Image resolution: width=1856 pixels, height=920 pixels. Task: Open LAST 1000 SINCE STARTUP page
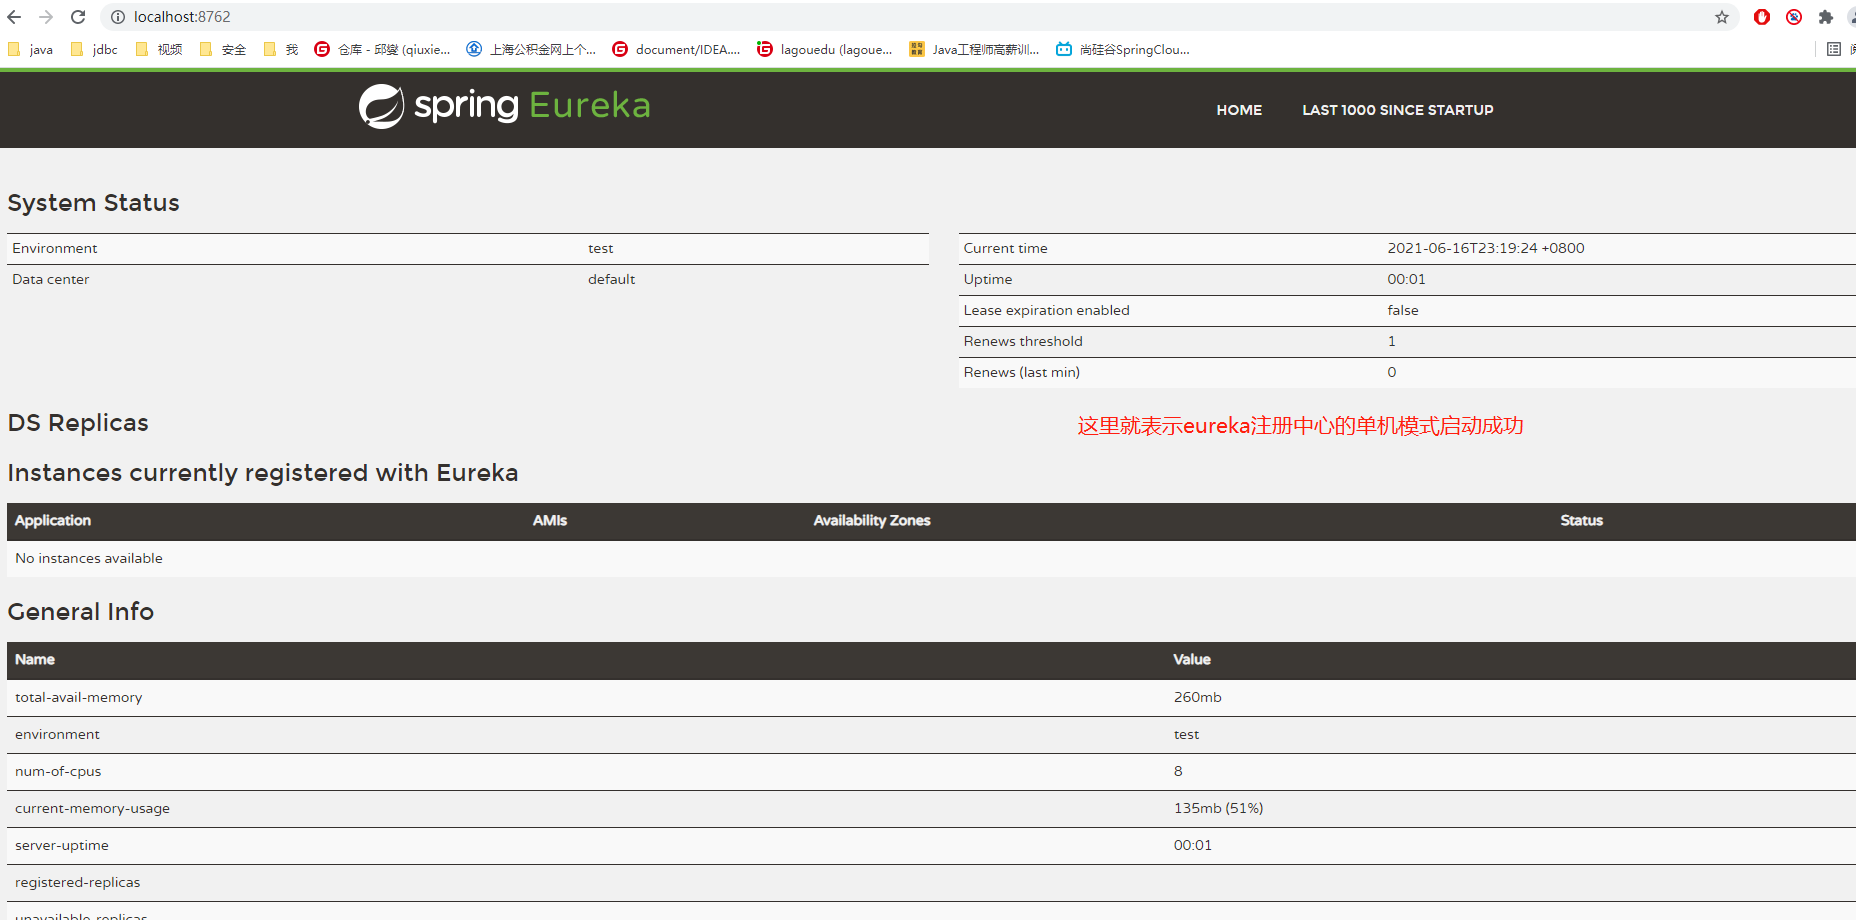pyautogui.click(x=1397, y=110)
